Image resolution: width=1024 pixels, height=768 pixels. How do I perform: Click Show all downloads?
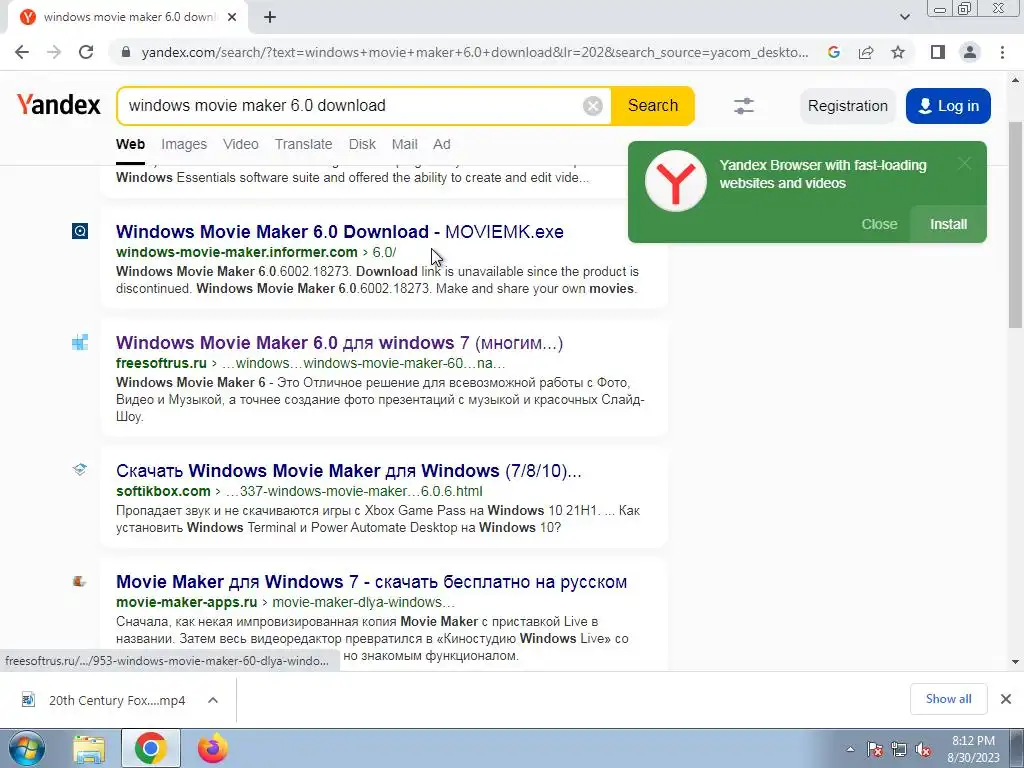pyautogui.click(x=948, y=699)
